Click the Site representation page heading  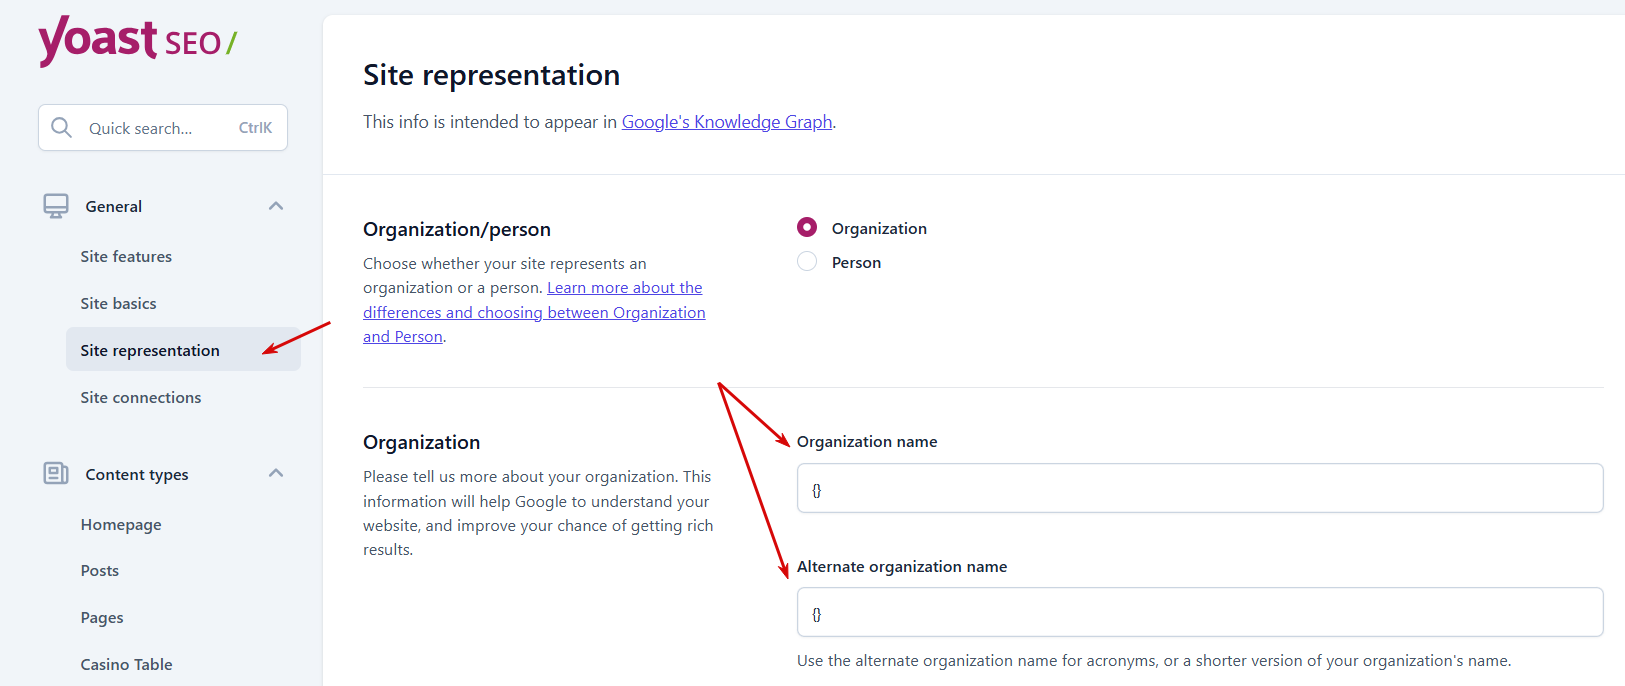pos(491,75)
